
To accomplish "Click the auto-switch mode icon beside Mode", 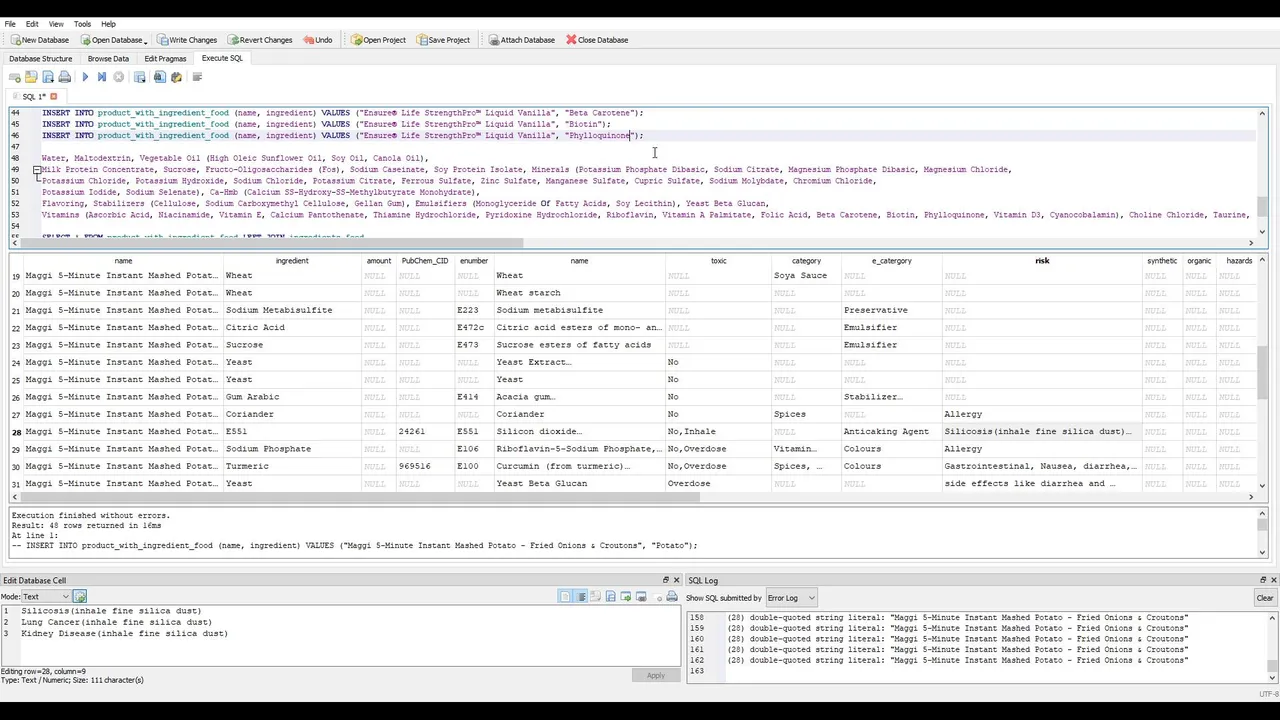I will point(80,597).
